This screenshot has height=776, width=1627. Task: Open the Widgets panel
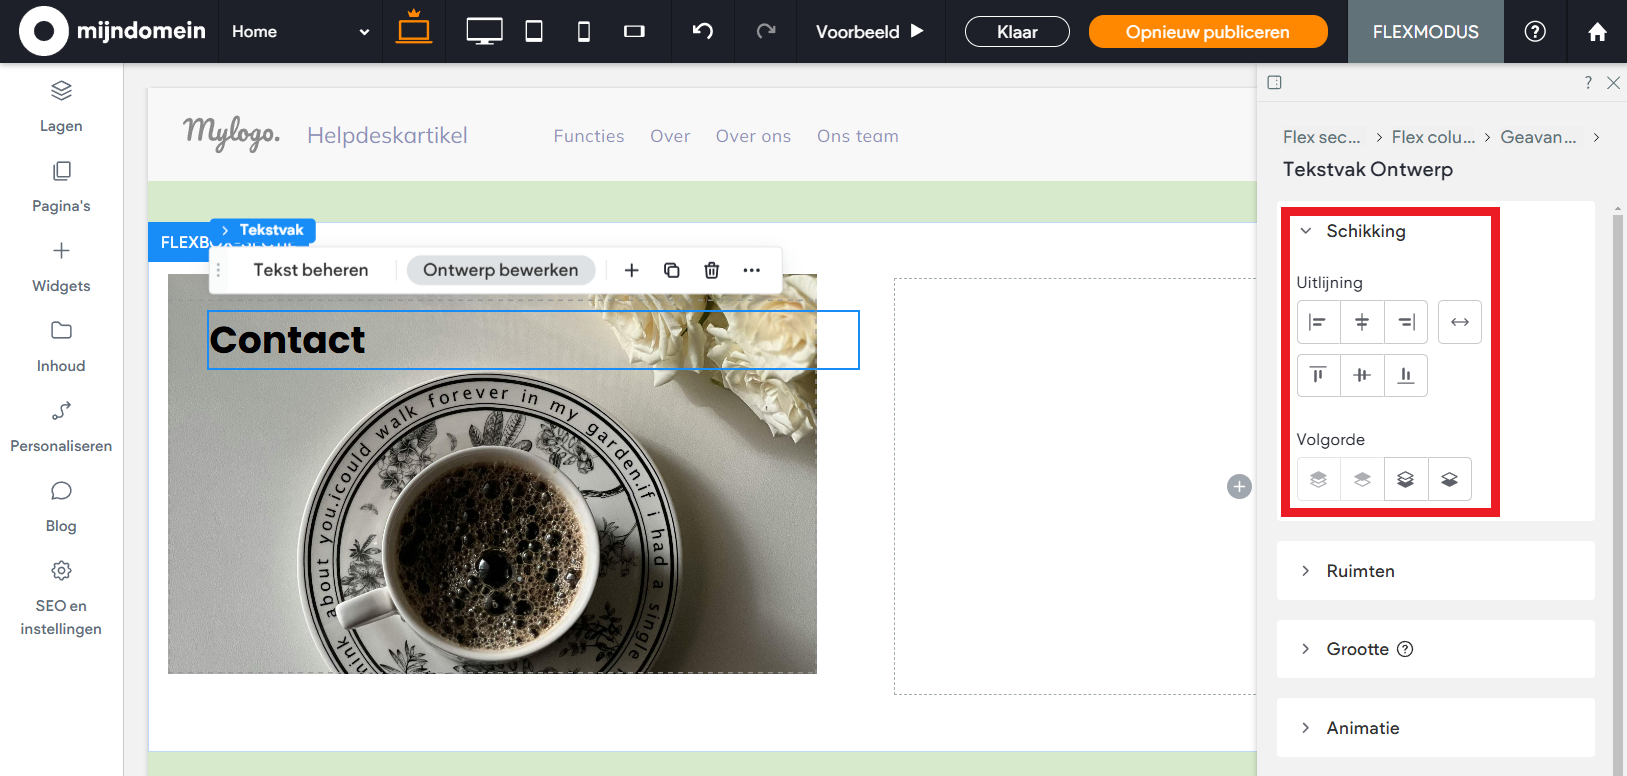61,267
